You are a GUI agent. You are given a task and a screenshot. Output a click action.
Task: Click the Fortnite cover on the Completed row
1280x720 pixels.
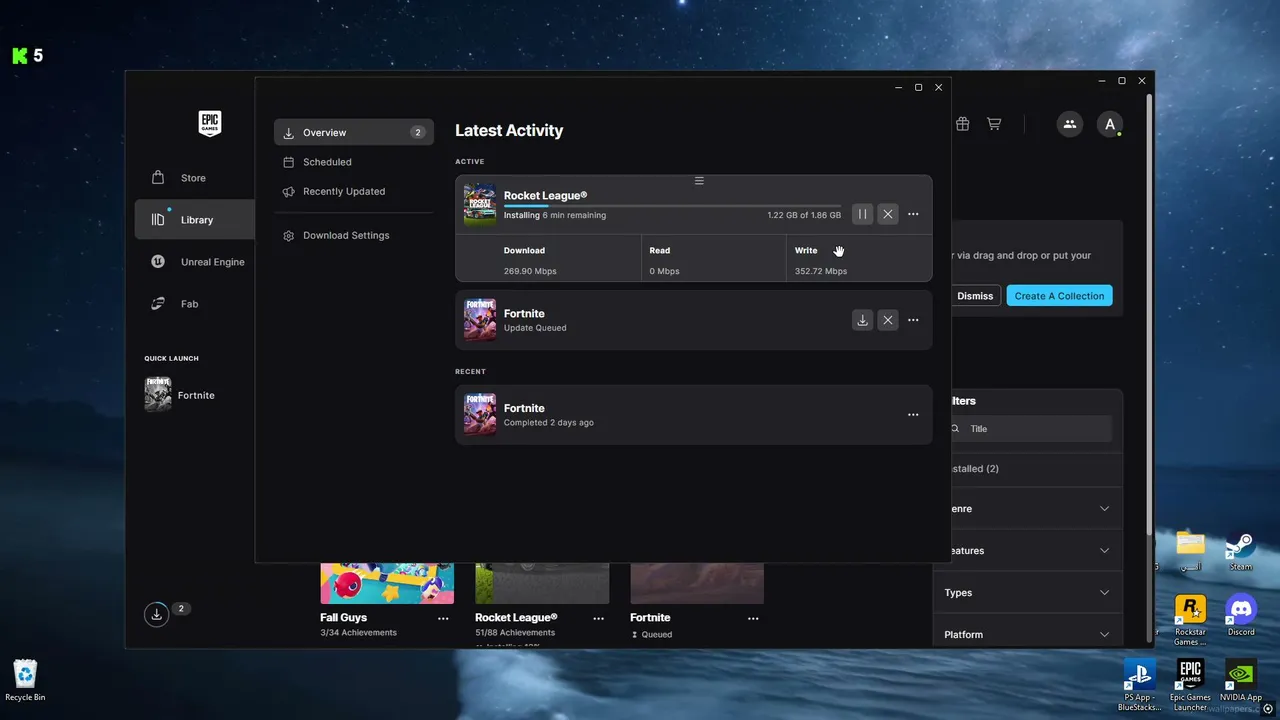(x=480, y=415)
